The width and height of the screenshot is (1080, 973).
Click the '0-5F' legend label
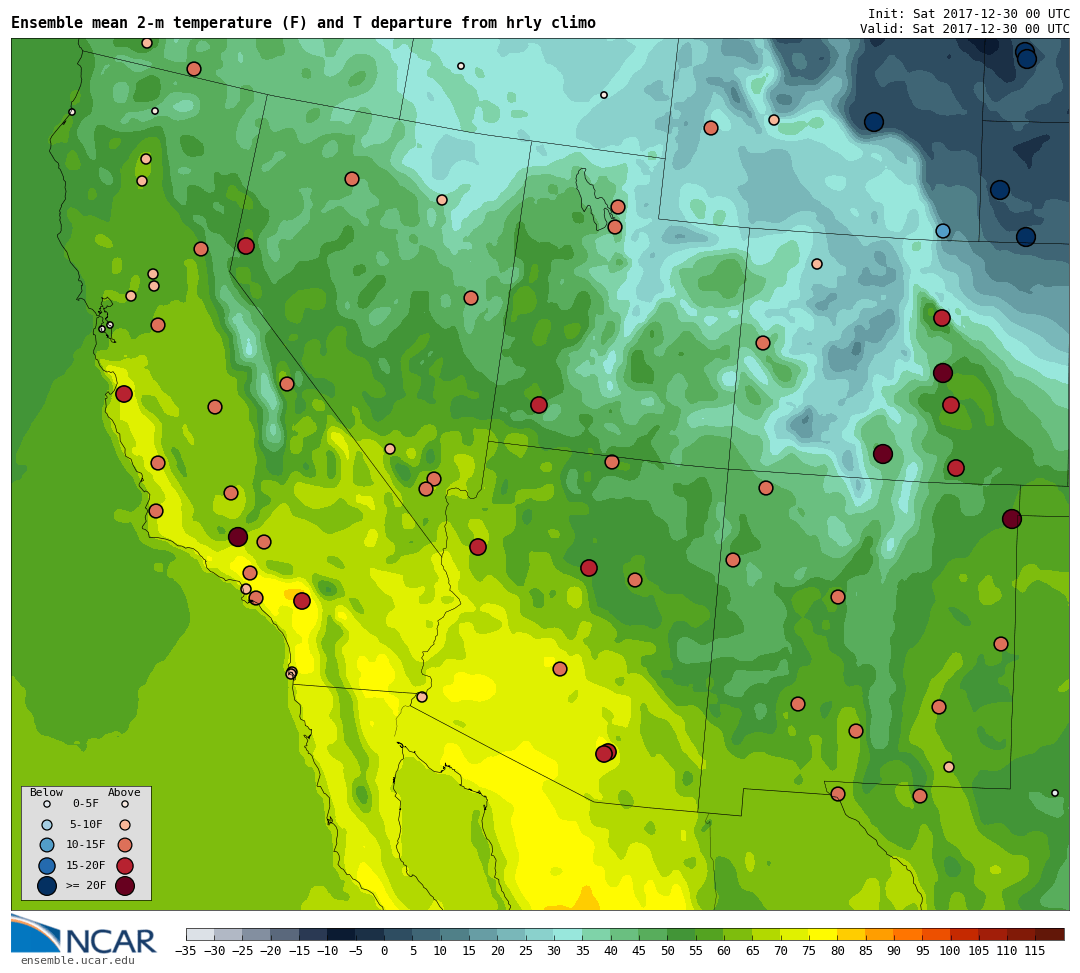point(86,804)
